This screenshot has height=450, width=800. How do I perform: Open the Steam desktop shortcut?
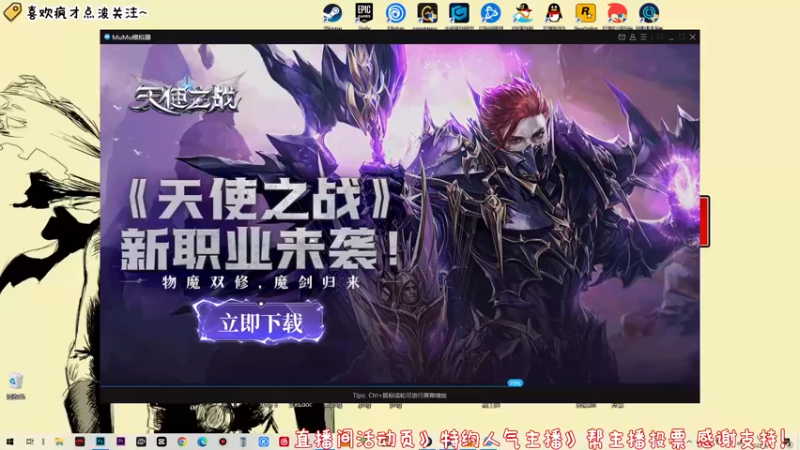tap(333, 13)
